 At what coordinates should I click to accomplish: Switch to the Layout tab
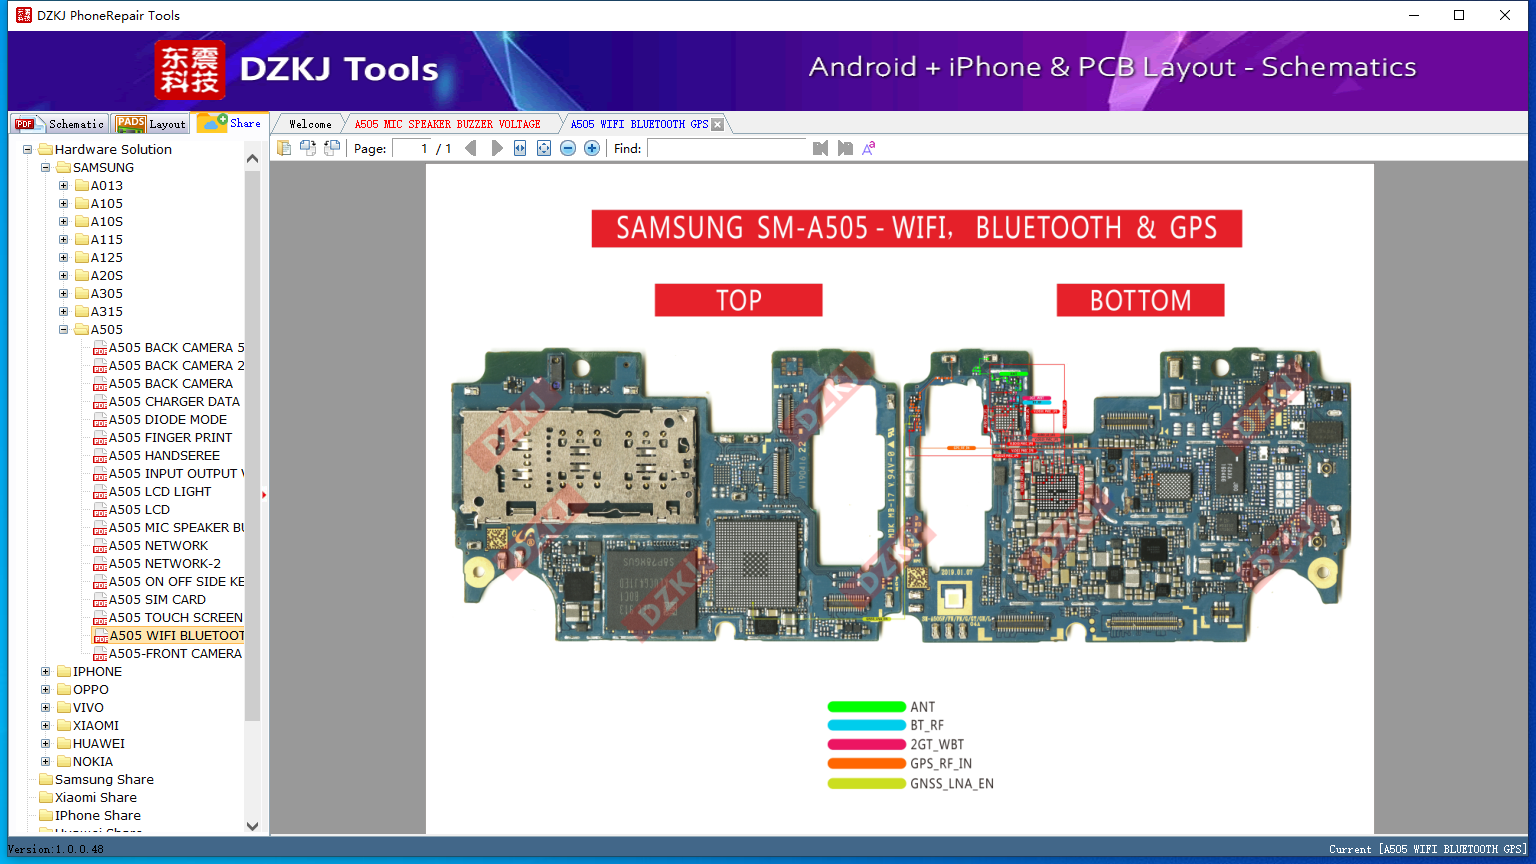point(151,124)
